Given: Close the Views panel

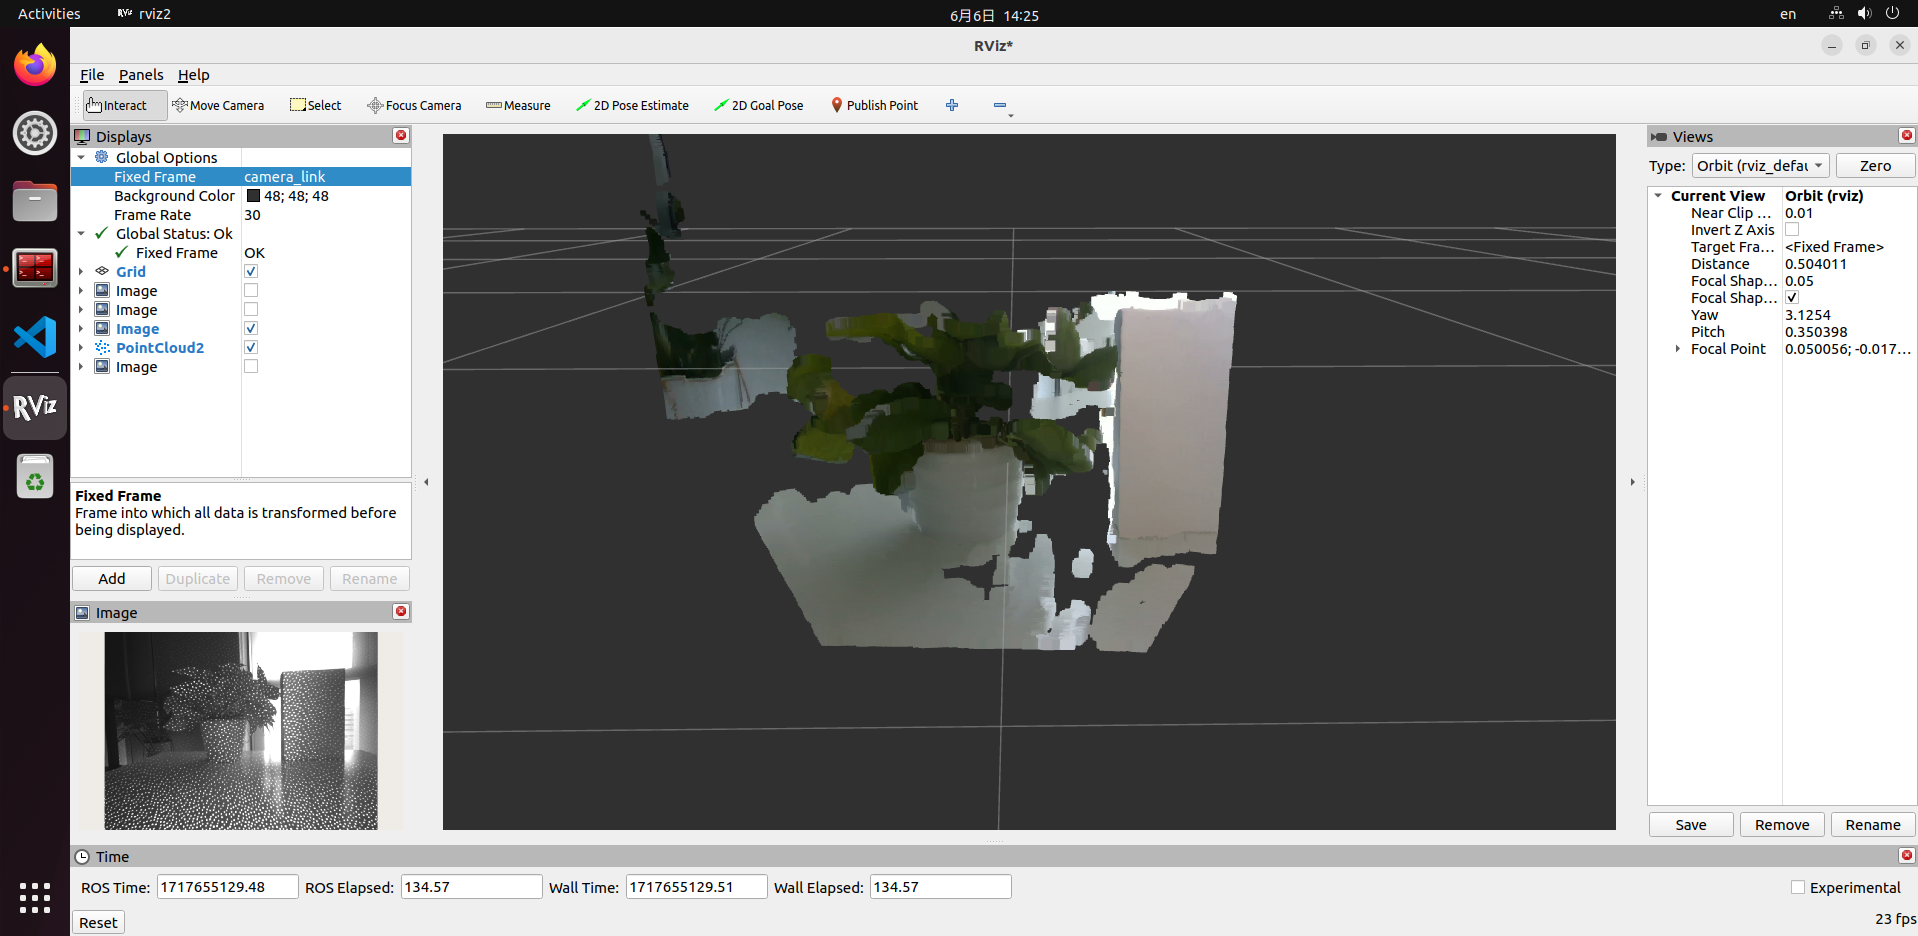Looking at the screenshot, I should 1906,135.
